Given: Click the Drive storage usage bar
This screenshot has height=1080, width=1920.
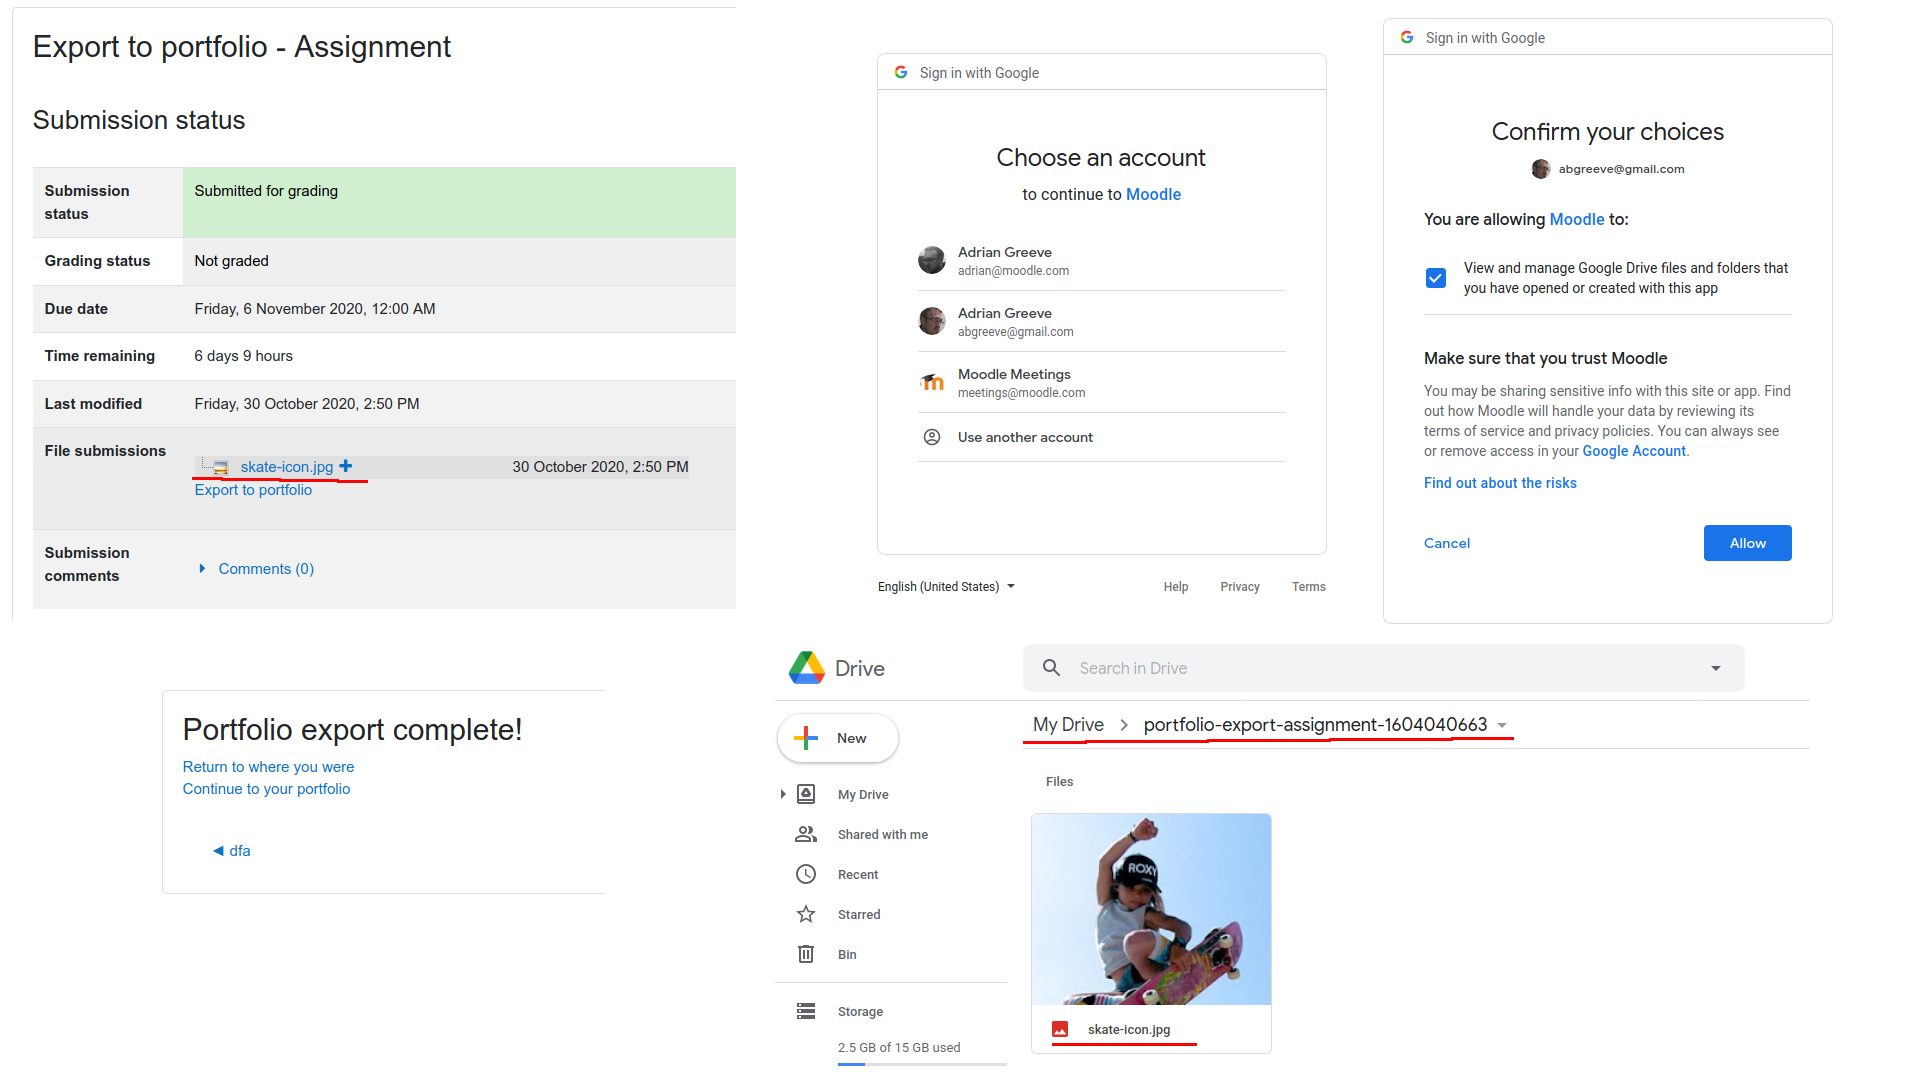Looking at the screenshot, I should click(x=922, y=1064).
